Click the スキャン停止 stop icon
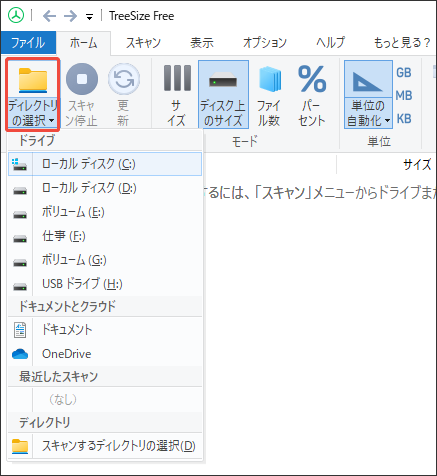The image size is (437, 476). pos(82,79)
